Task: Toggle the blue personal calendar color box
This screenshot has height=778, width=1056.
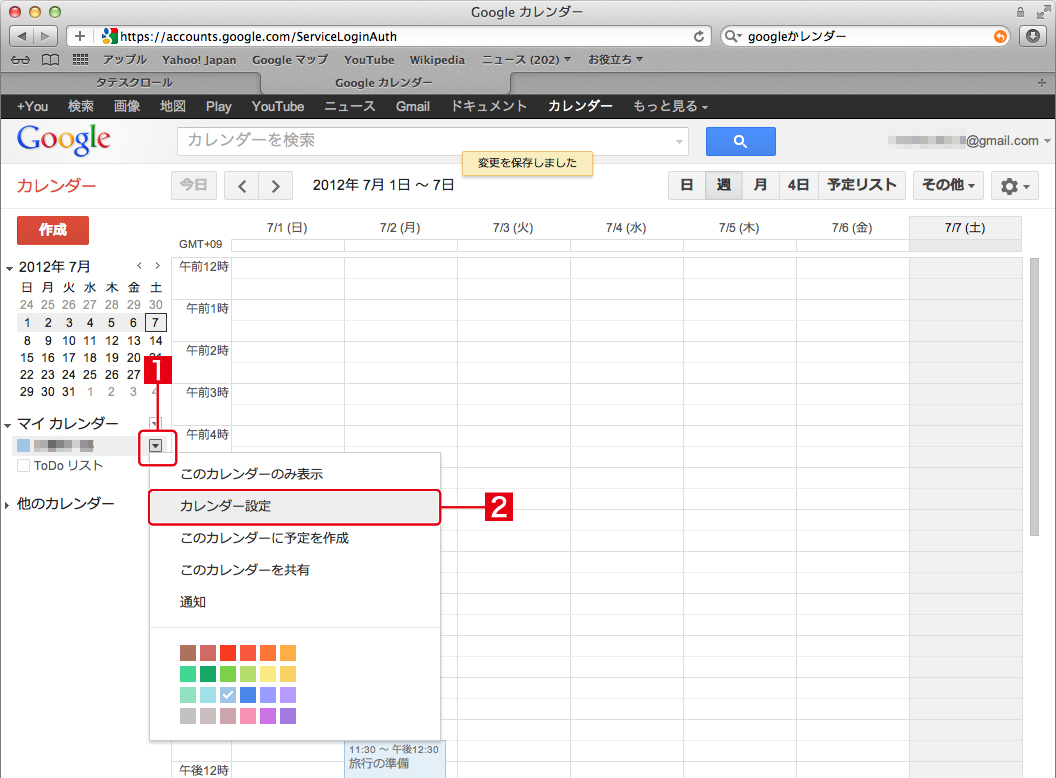Action: tap(24, 445)
